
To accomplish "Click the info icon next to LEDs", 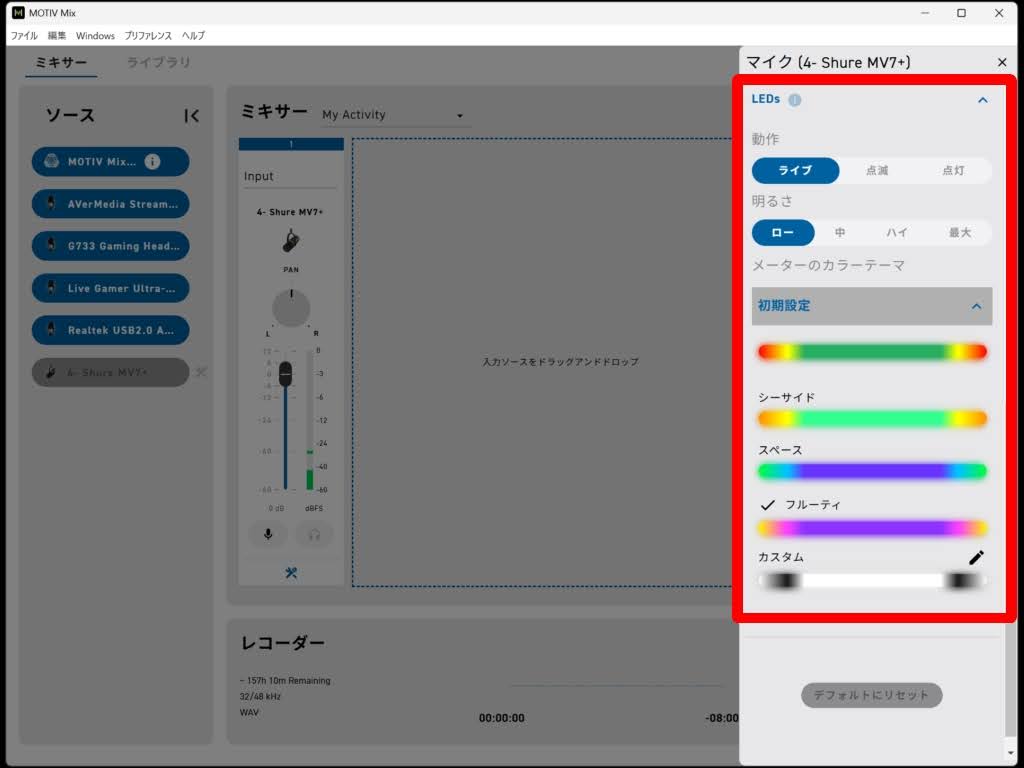I will (794, 100).
